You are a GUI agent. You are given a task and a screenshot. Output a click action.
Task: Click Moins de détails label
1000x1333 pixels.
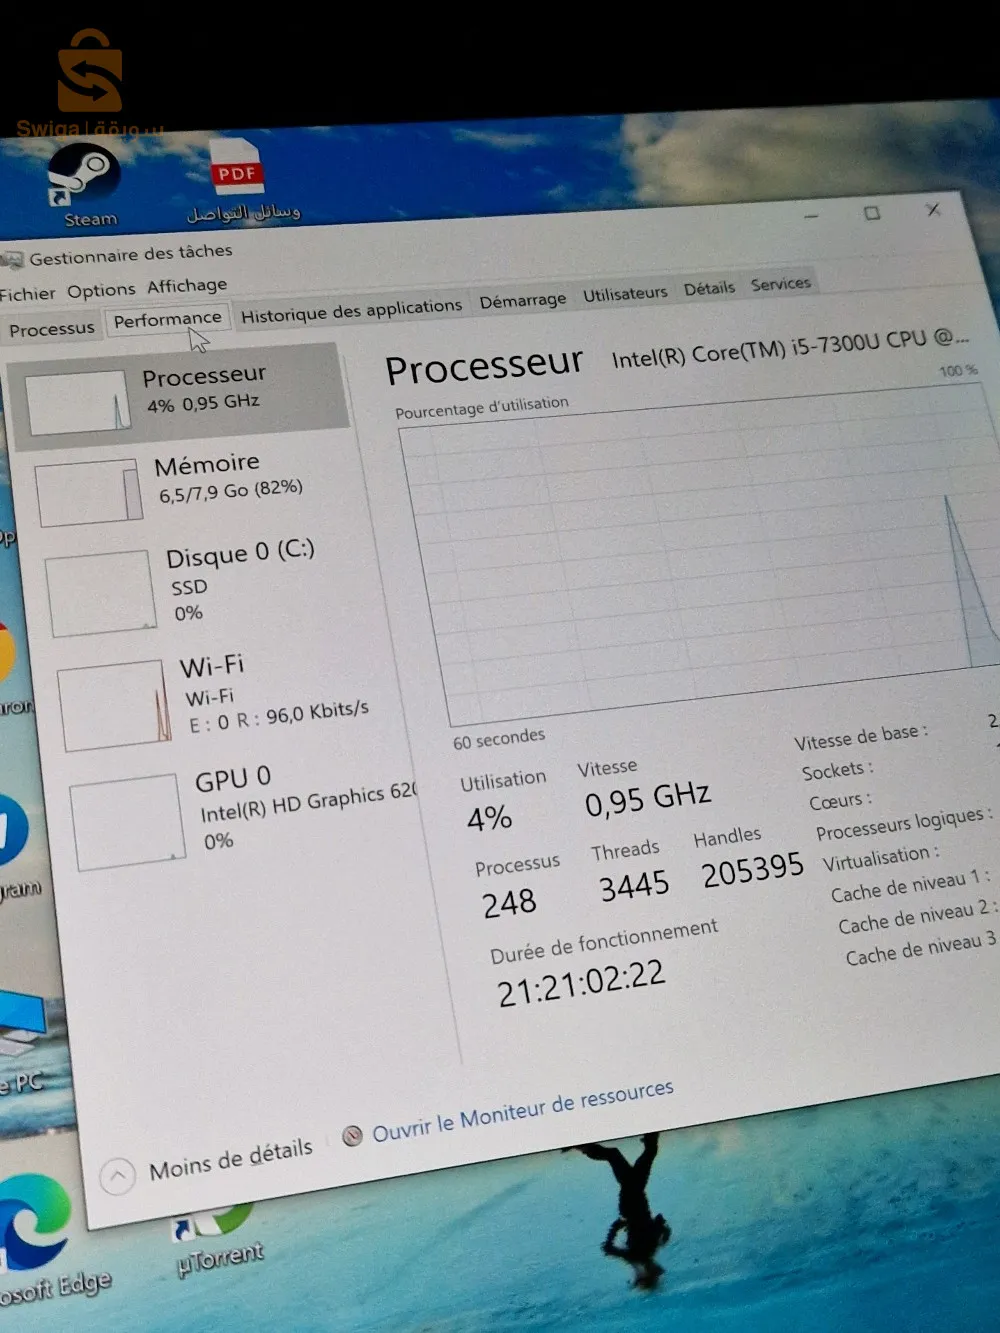pos(230,1160)
